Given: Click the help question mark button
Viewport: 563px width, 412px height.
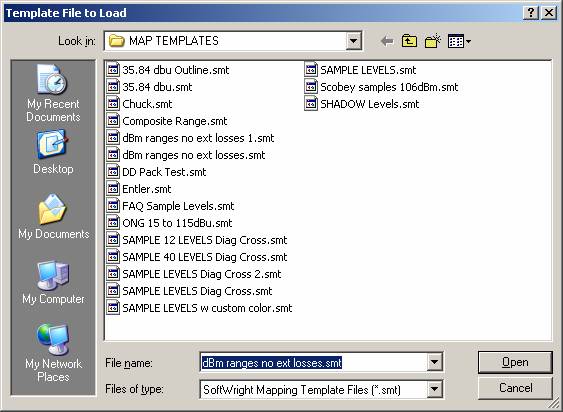Looking at the screenshot, I should coord(531,13).
